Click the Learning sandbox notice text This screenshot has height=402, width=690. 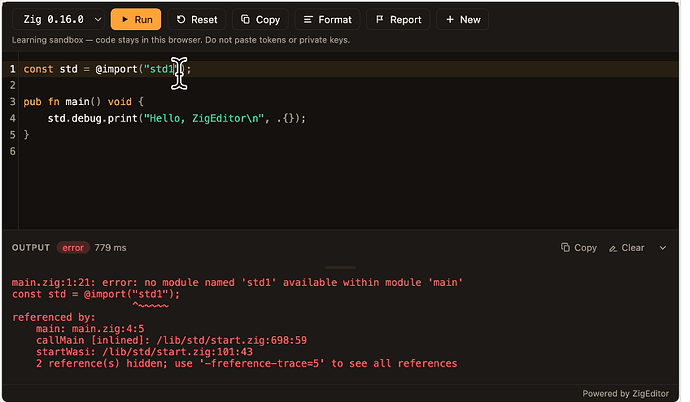click(181, 40)
